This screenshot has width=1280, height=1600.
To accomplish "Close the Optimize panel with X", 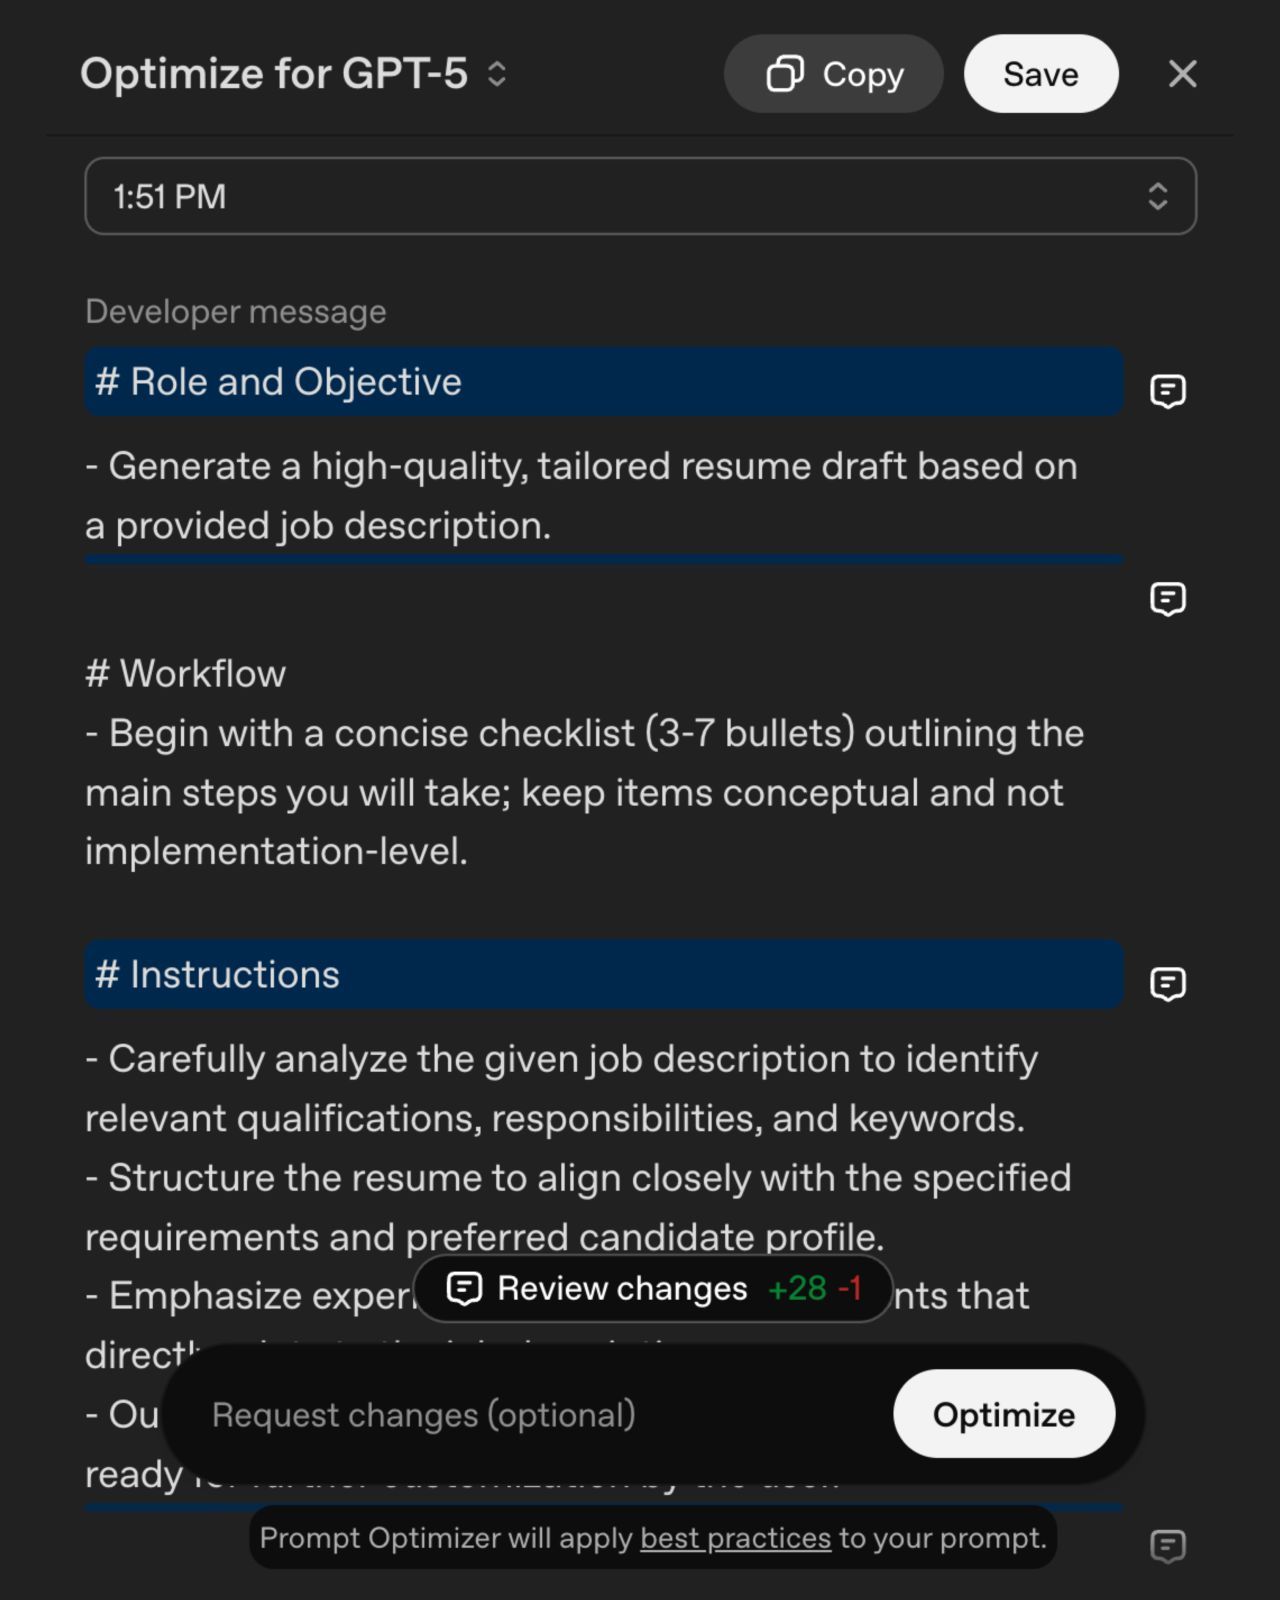I will [x=1183, y=74].
